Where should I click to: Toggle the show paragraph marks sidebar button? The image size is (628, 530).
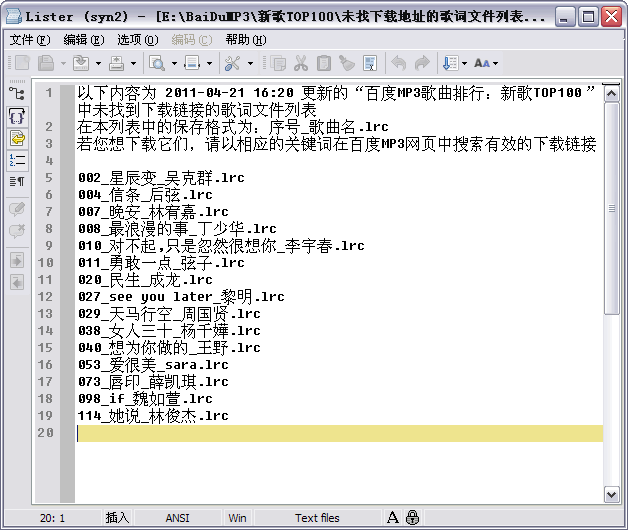[x=17, y=182]
